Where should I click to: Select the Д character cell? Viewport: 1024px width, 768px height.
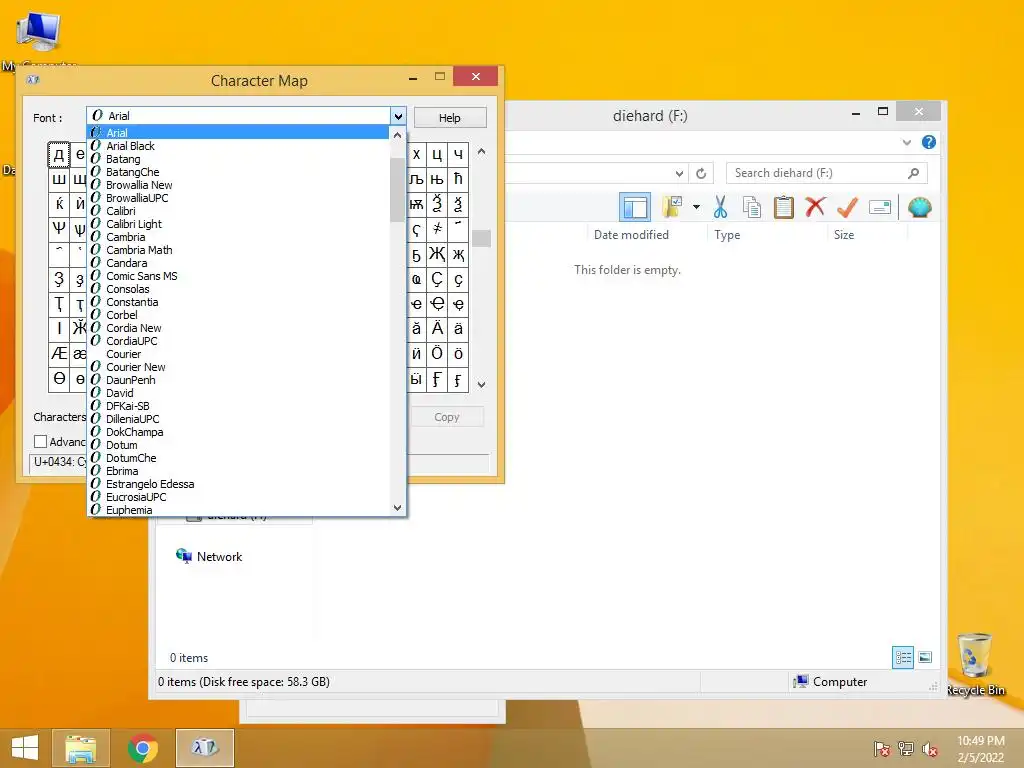[x=59, y=155]
